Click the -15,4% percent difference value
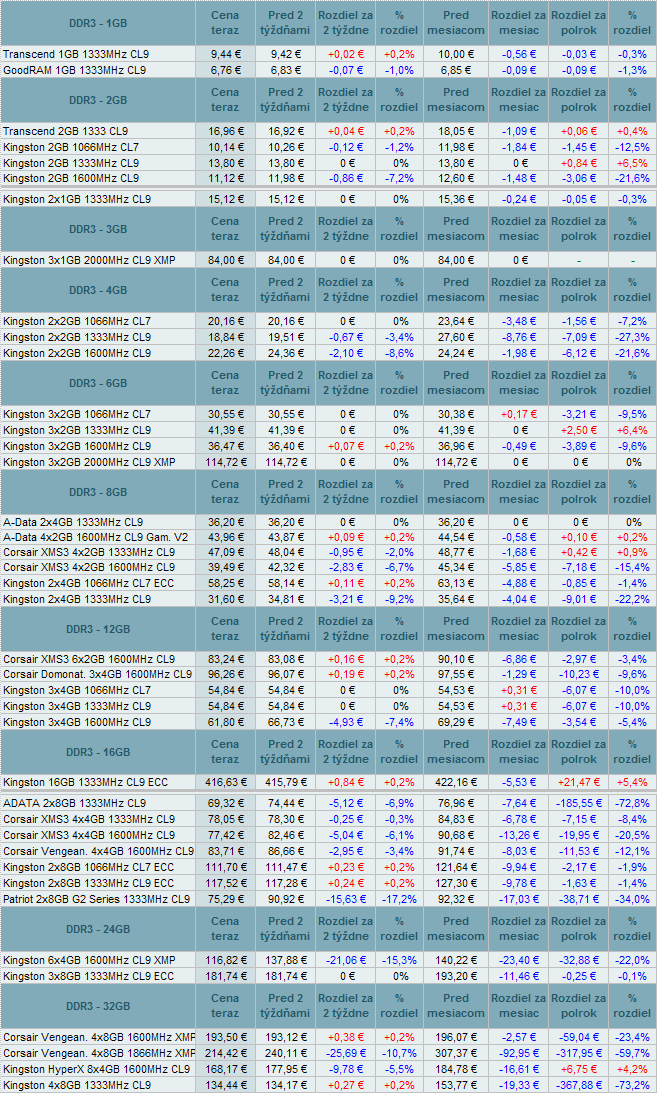Image resolution: width=657 pixels, height=1093 pixels. pos(632,567)
